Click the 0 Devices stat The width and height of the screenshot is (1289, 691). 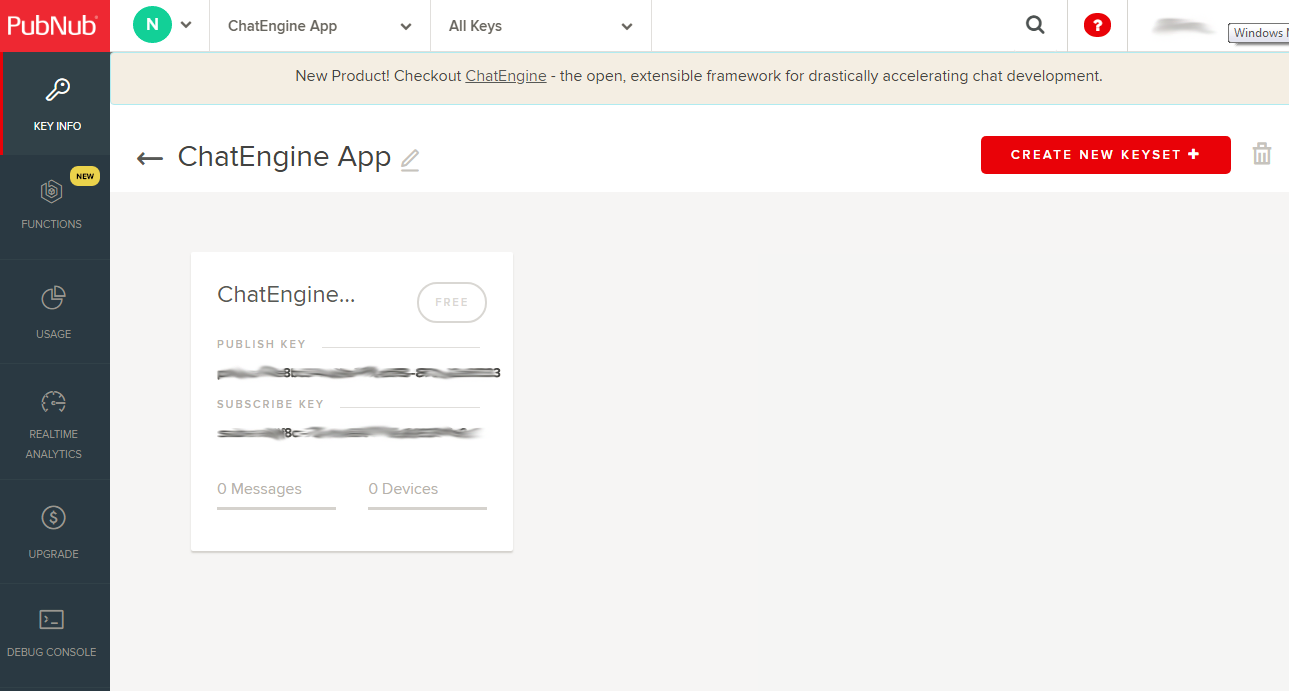coord(403,489)
